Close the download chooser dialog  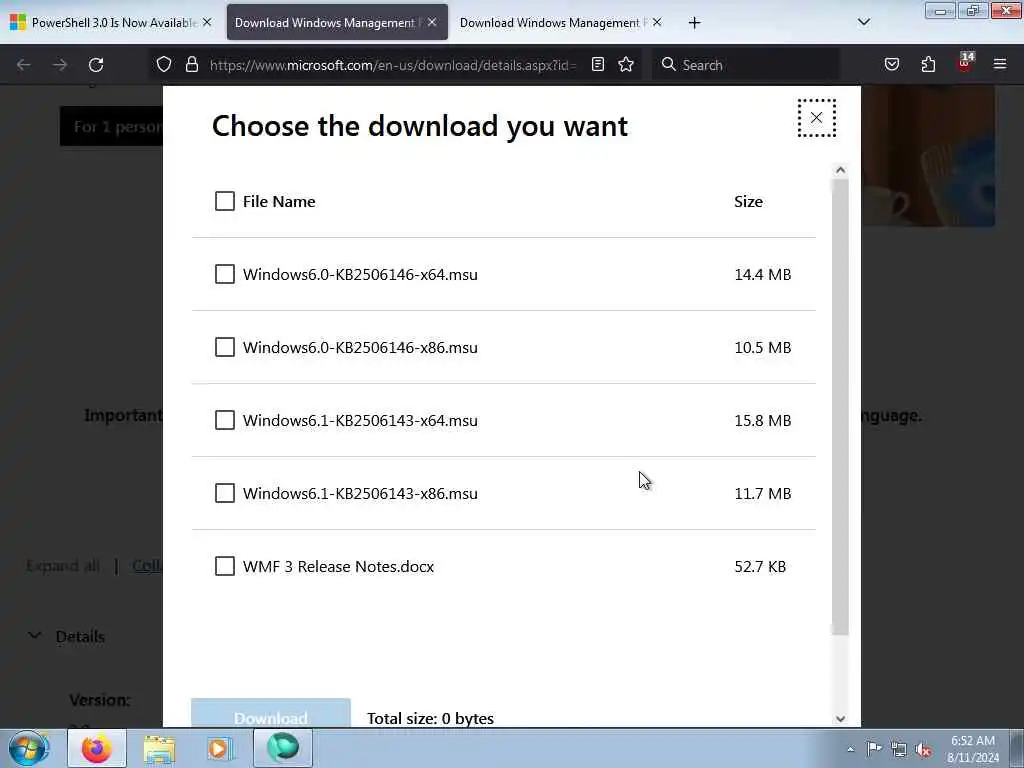click(816, 118)
